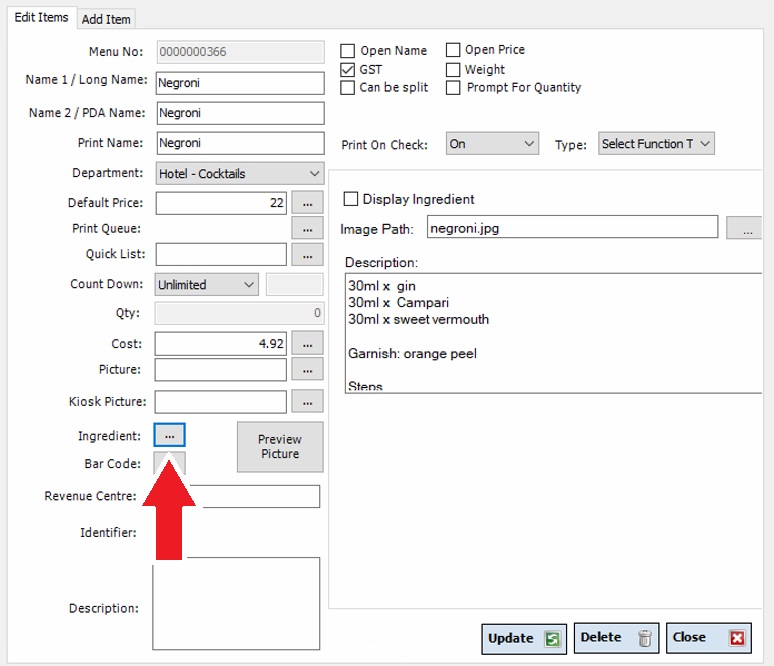Uncheck the GST checkbox
Image resolution: width=774 pixels, height=666 pixels.
pos(348,70)
